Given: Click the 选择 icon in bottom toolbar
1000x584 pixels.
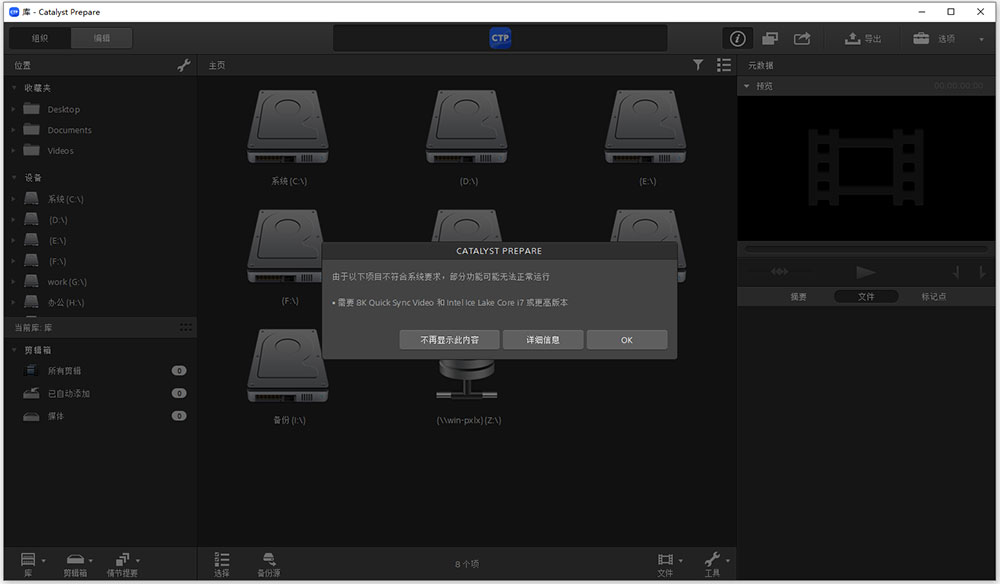Looking at the screenshot, I should 221,564.
